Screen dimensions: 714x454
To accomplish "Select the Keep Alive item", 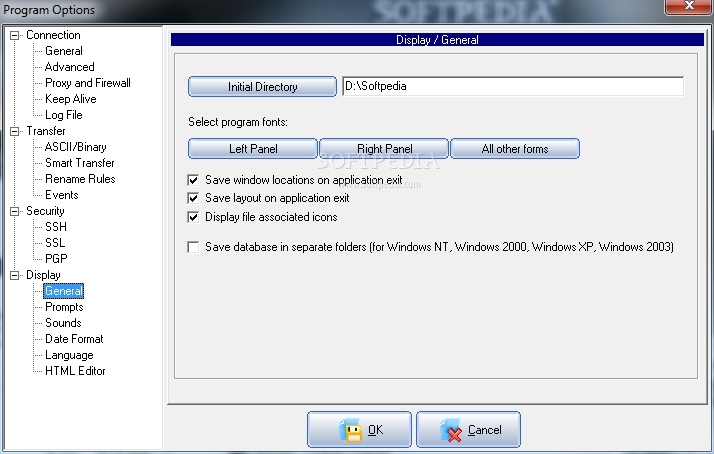I will [x=71, y=99].
